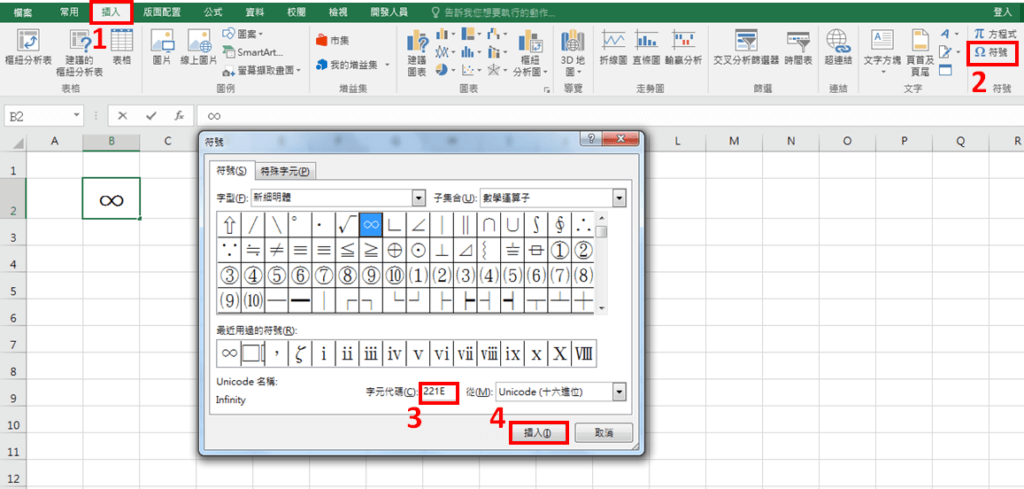Click the Ω 符號 symbol button

click(992, 51)
